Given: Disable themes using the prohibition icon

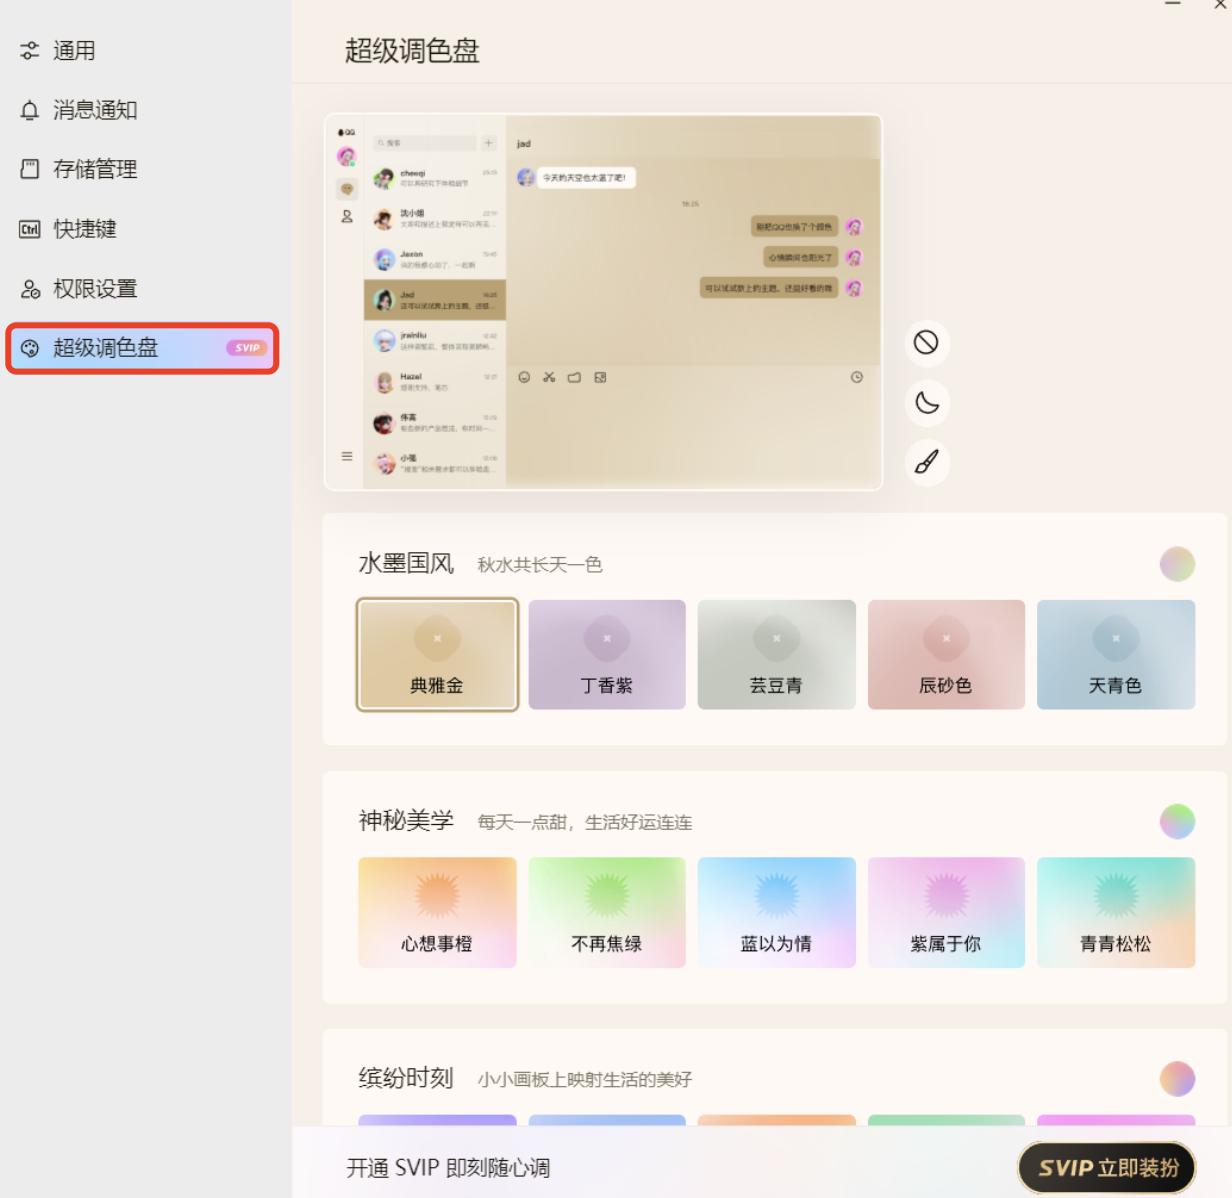Looking at the screenshot, I should (x=926, y=340).
